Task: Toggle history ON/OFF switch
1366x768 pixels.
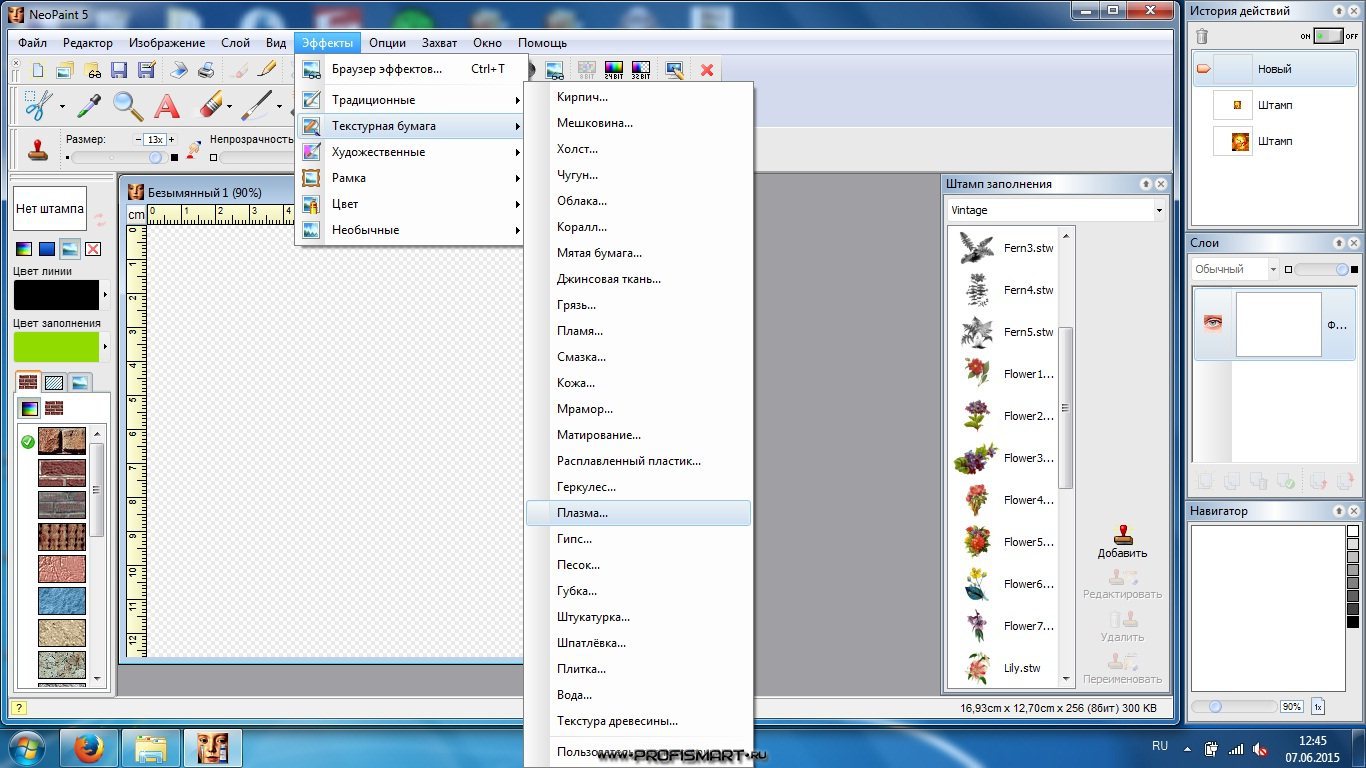Action: [x=1328, y=36]
